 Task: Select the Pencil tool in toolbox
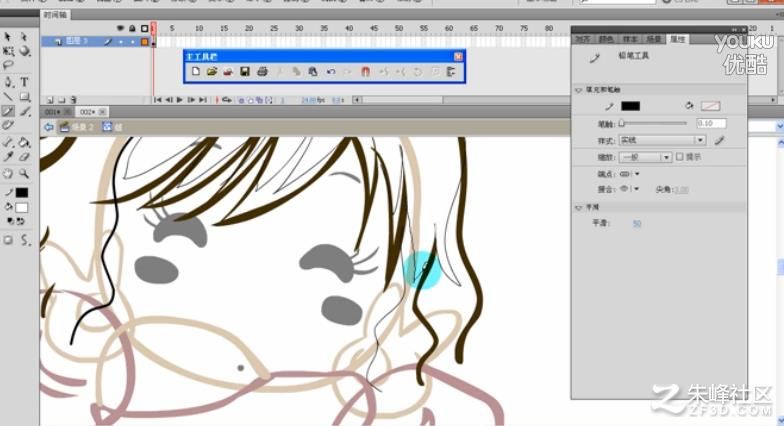click(8, 110)
